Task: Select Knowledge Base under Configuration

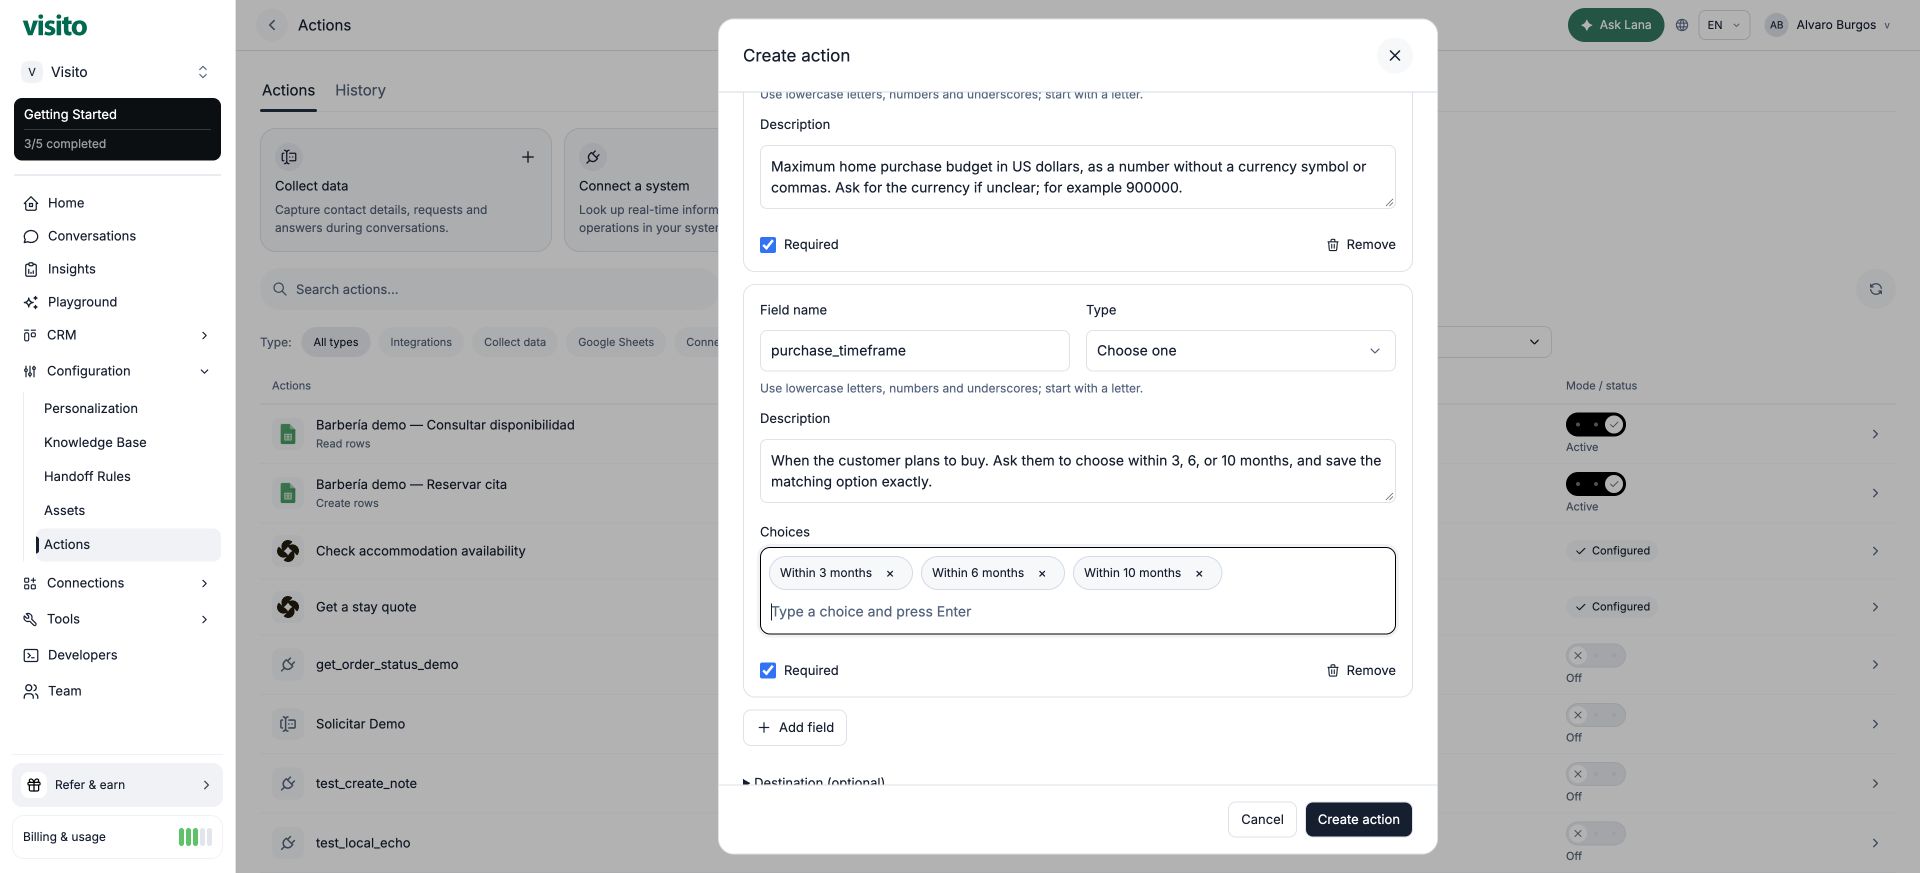Action: tap(95, 443)
